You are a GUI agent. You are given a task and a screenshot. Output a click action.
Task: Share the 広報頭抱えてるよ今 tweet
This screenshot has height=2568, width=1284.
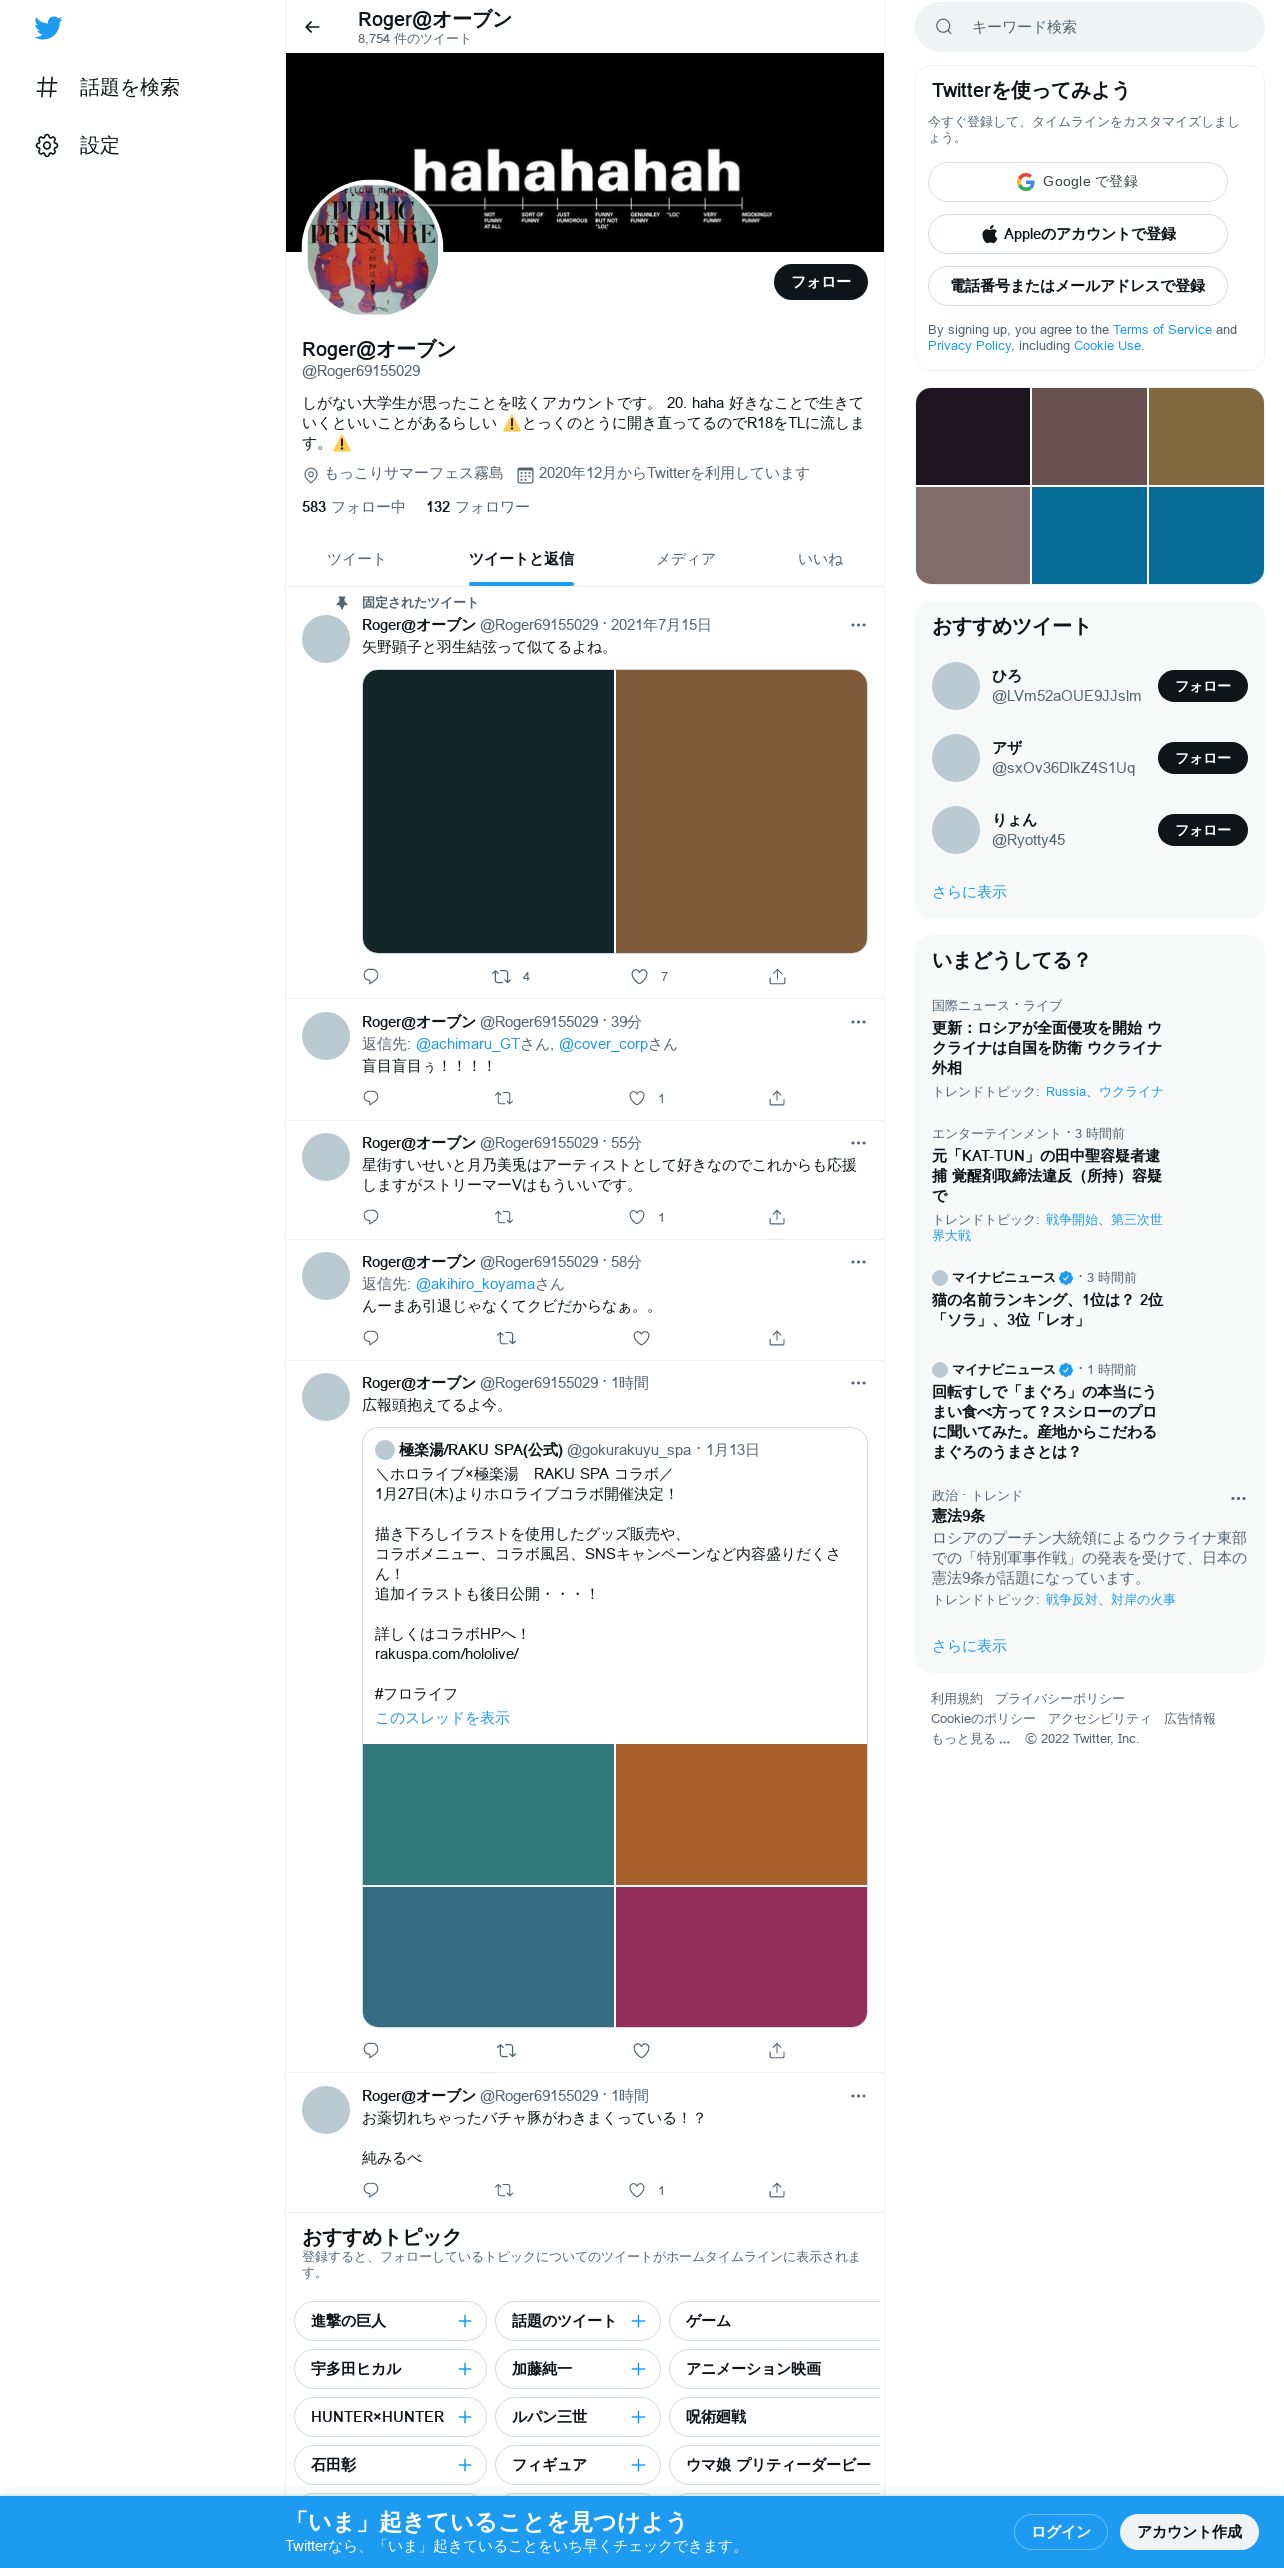[777, 2050]
